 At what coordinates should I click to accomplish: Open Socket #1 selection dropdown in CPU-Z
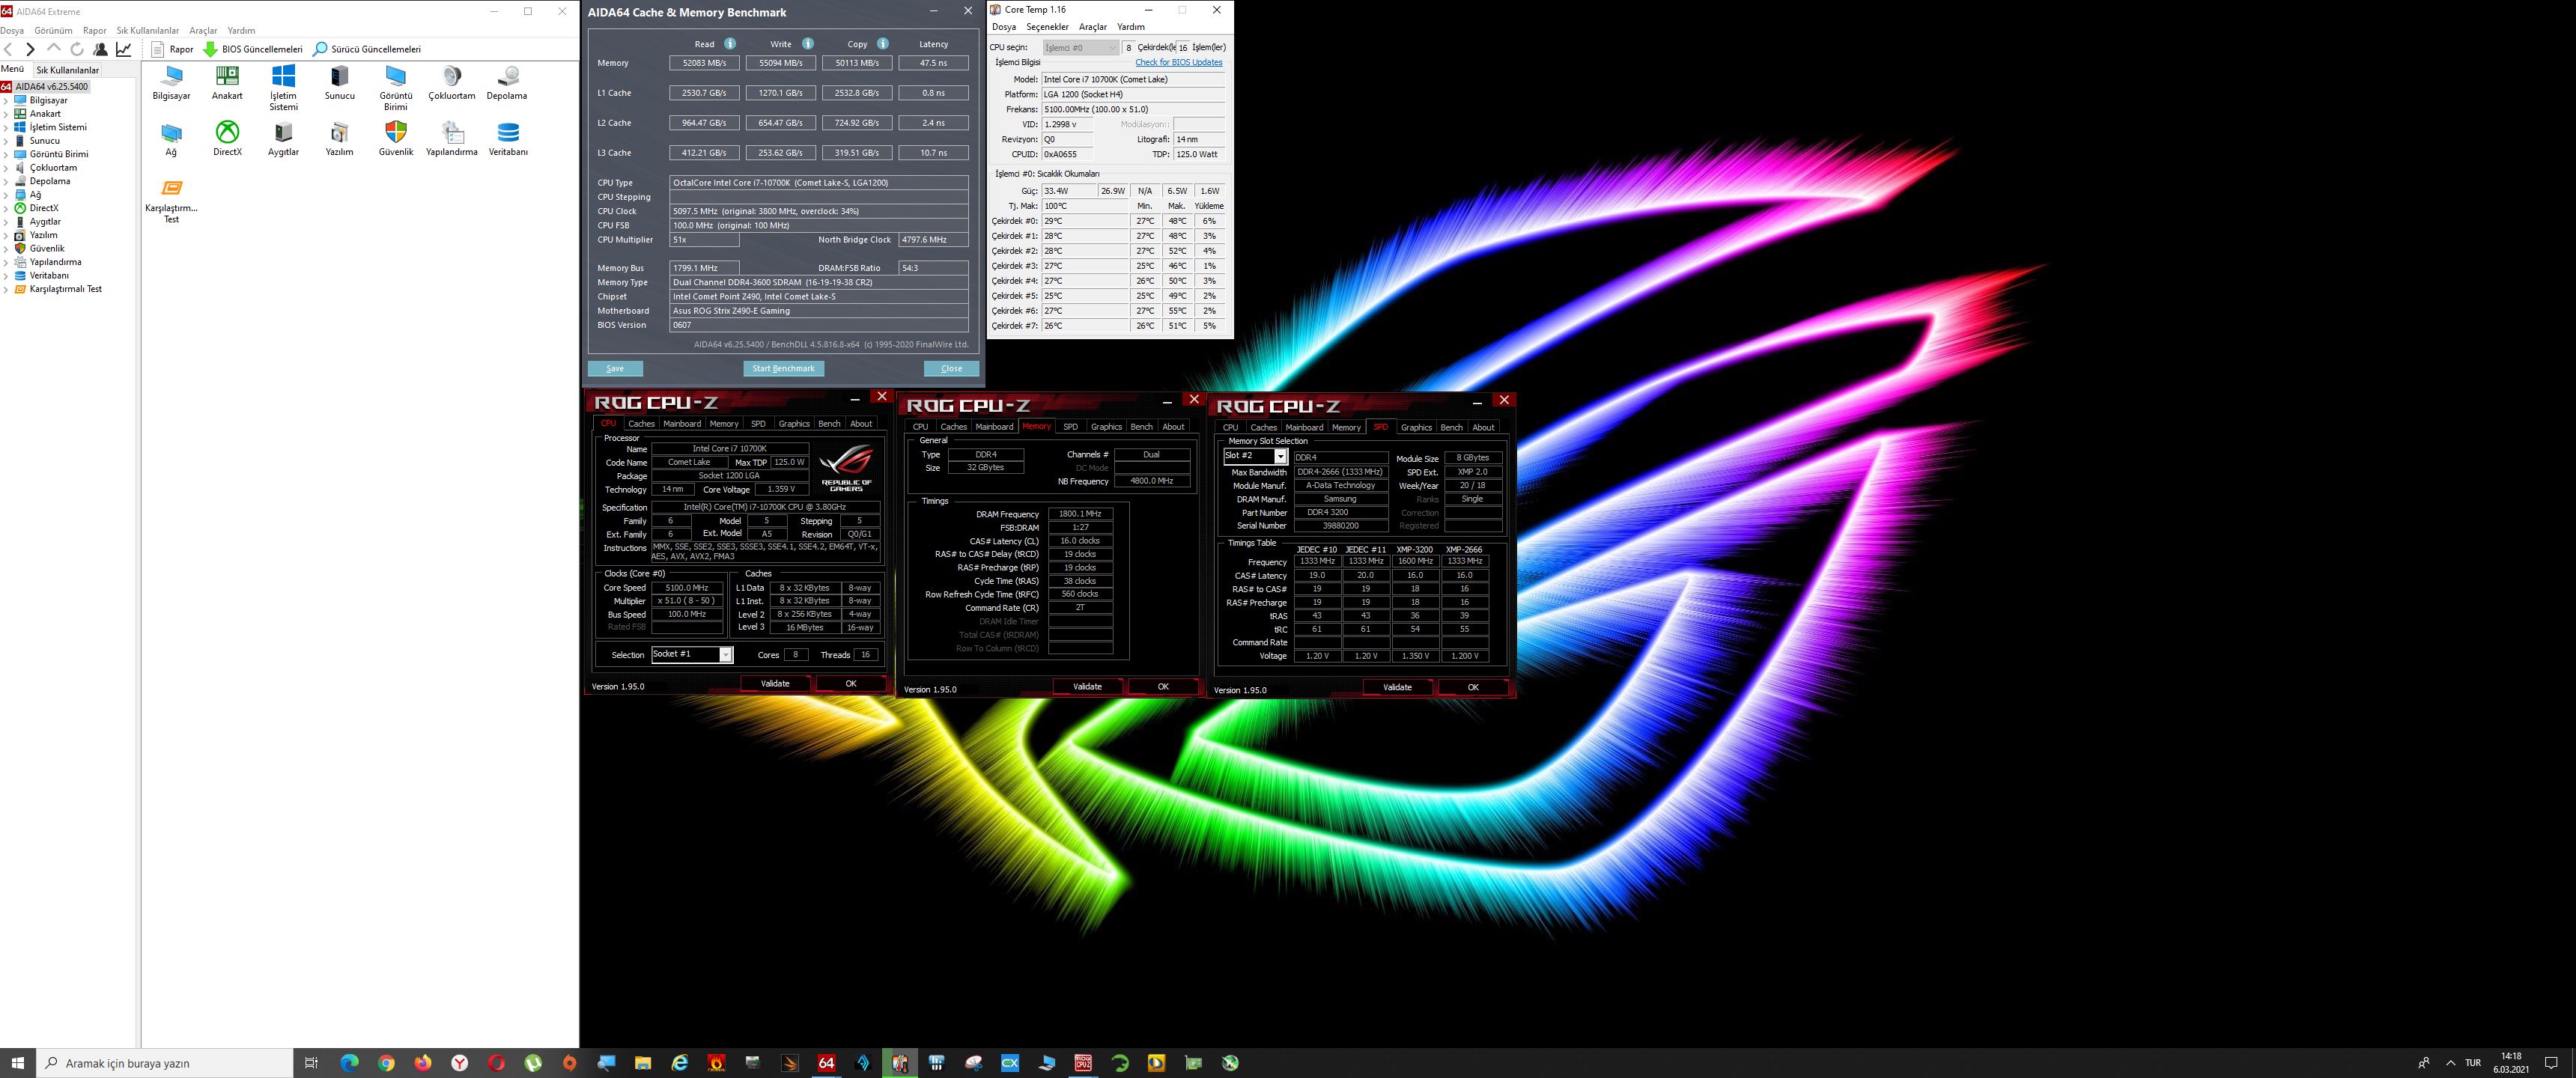pos(726,655)
